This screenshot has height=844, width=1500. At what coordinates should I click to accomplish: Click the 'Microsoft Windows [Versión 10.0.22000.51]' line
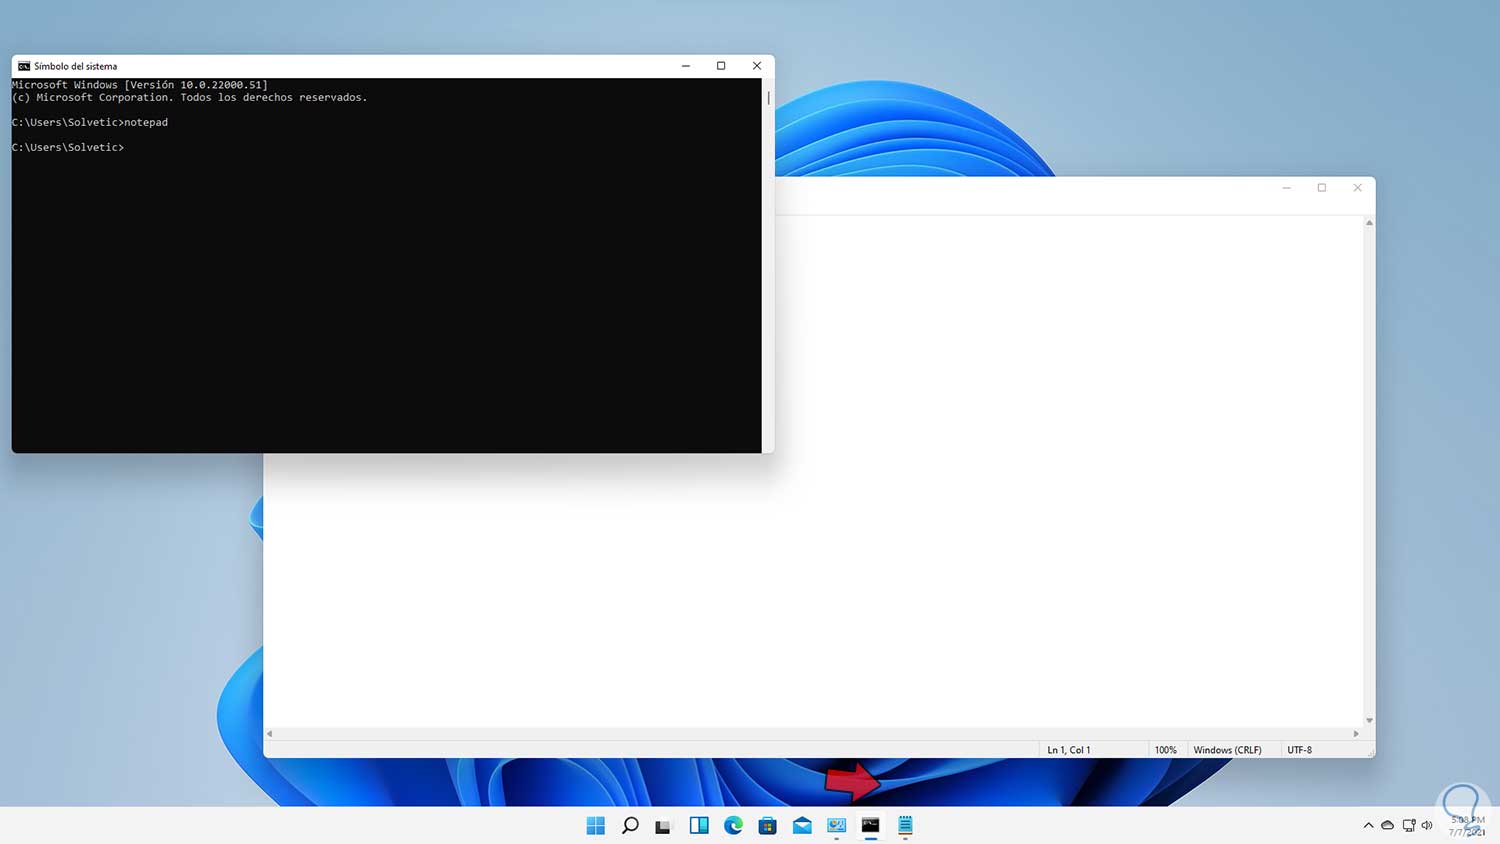pyautogui.click(x=140, y=85)
